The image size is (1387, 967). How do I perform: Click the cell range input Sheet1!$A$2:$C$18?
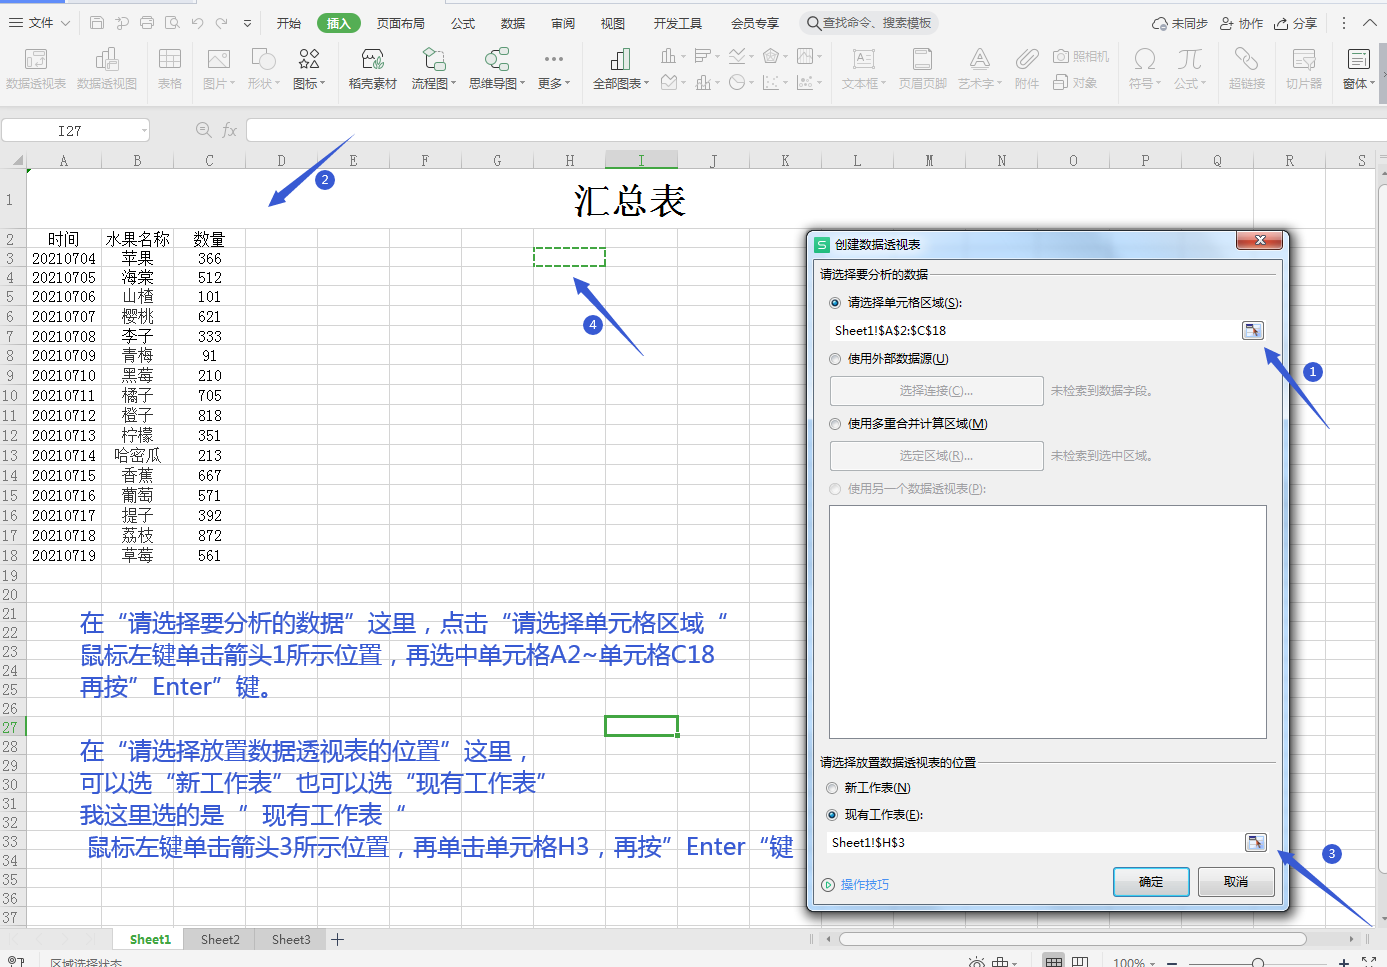coord(1034,330)
